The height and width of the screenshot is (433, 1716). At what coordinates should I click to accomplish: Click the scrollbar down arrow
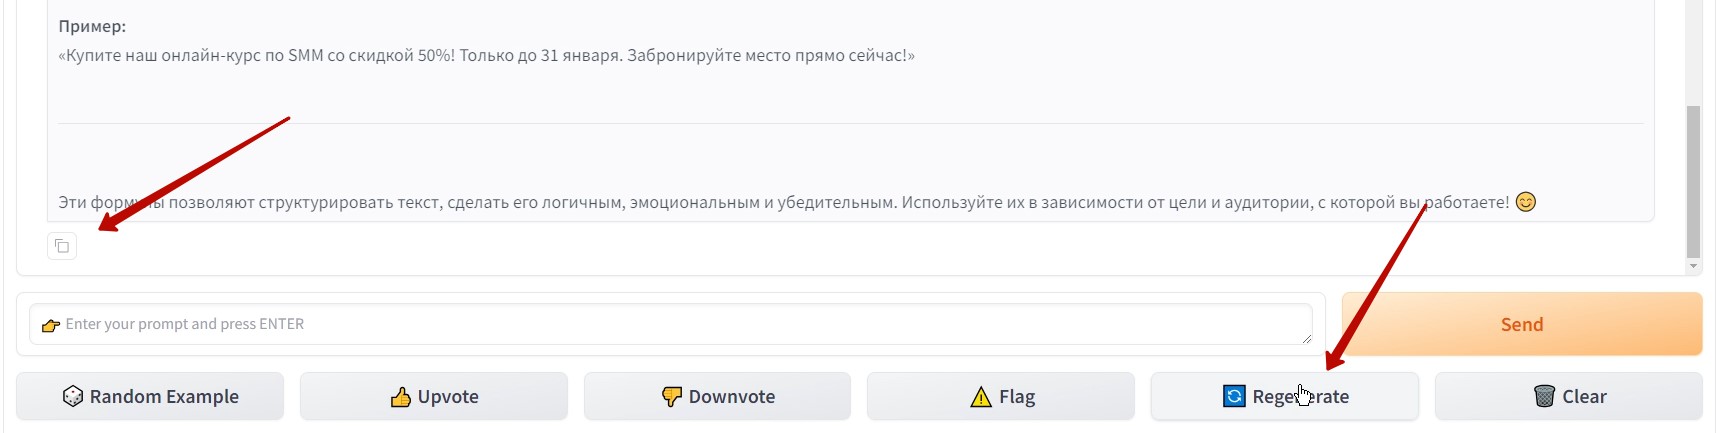pos(1693,266)
